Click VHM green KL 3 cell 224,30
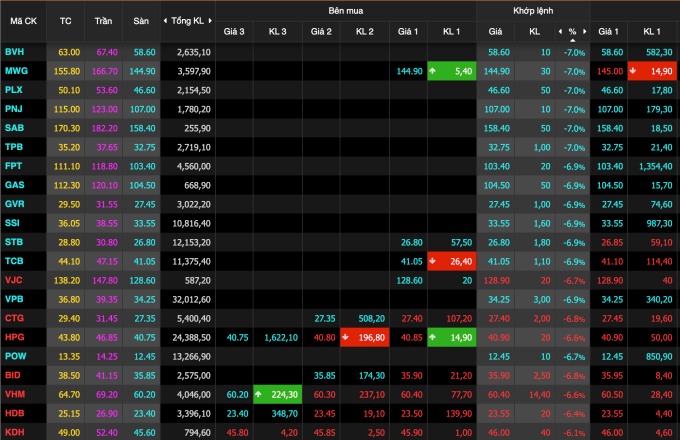The image size is (680, 440). click(x=278, y=394)
